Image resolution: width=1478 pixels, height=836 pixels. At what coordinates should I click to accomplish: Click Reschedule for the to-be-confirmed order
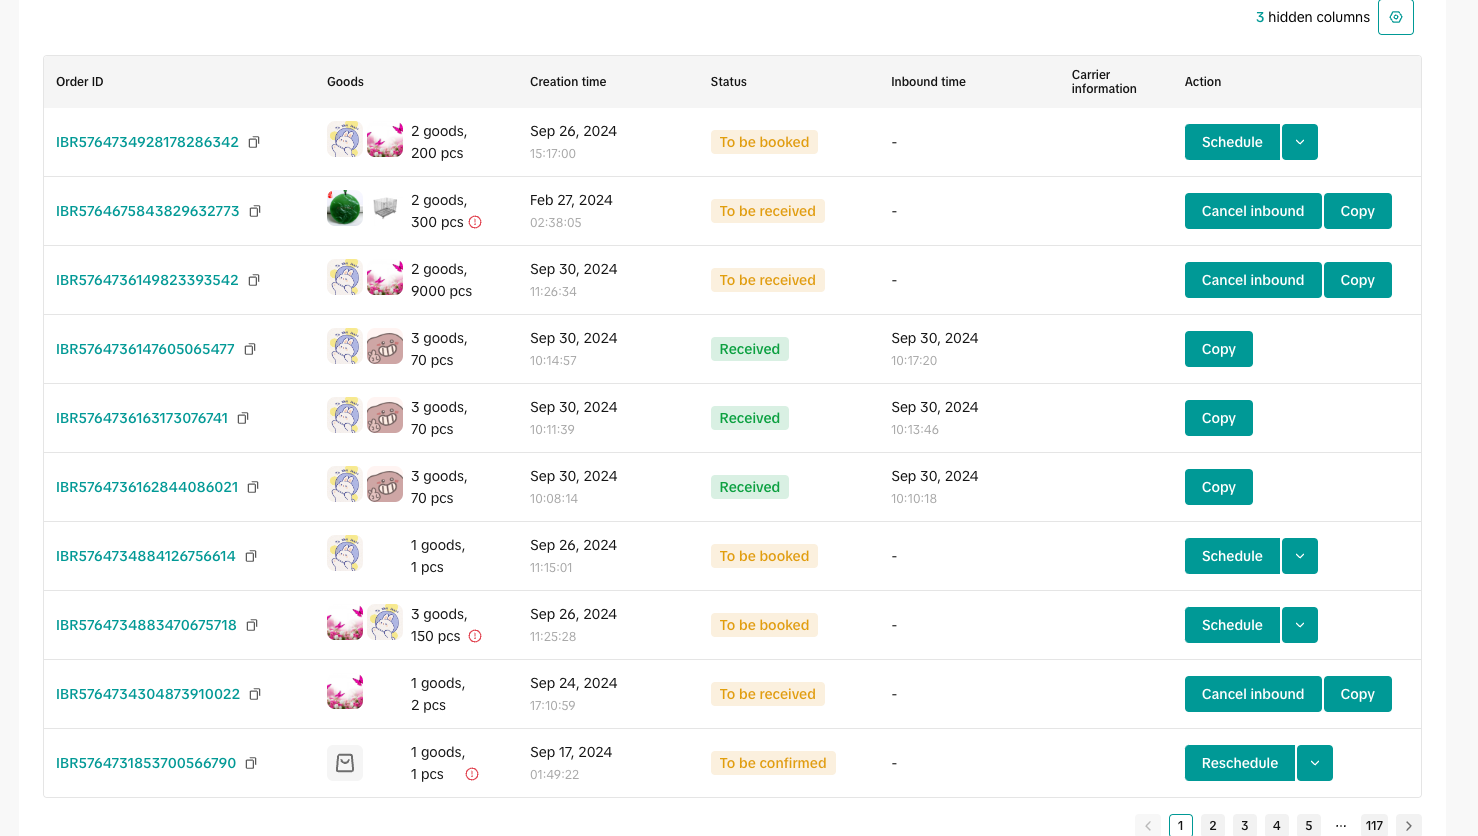pos(1239,763)
